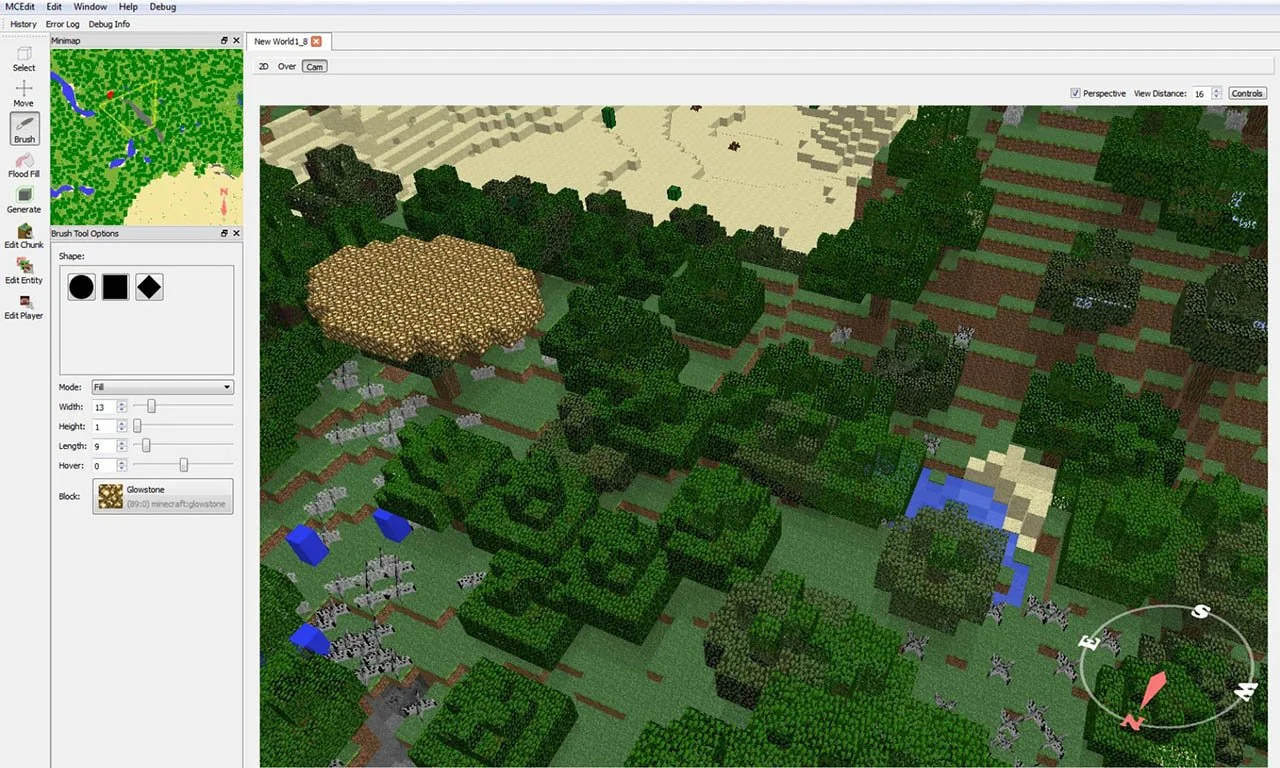This screenshot has height=768, width=1280.
Task: Open the Window menu
Action: coord(91,7)
